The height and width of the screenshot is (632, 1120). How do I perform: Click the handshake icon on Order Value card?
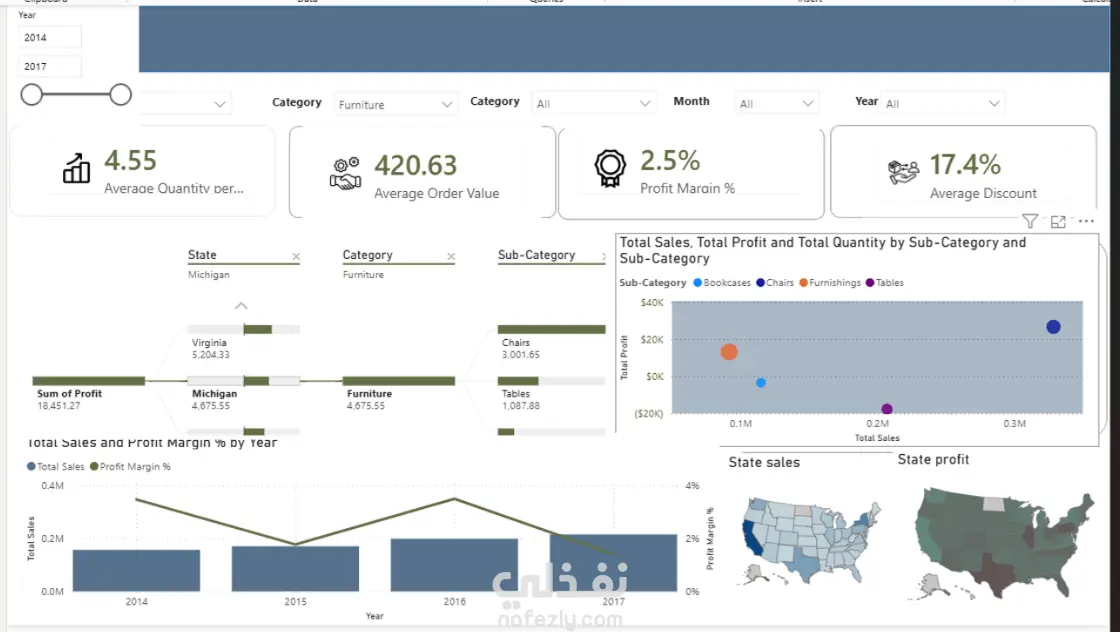pyautogui.click(x=346, y=174)
